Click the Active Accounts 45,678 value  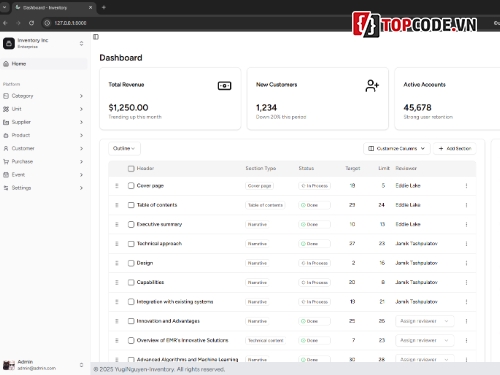pos(417,108)
